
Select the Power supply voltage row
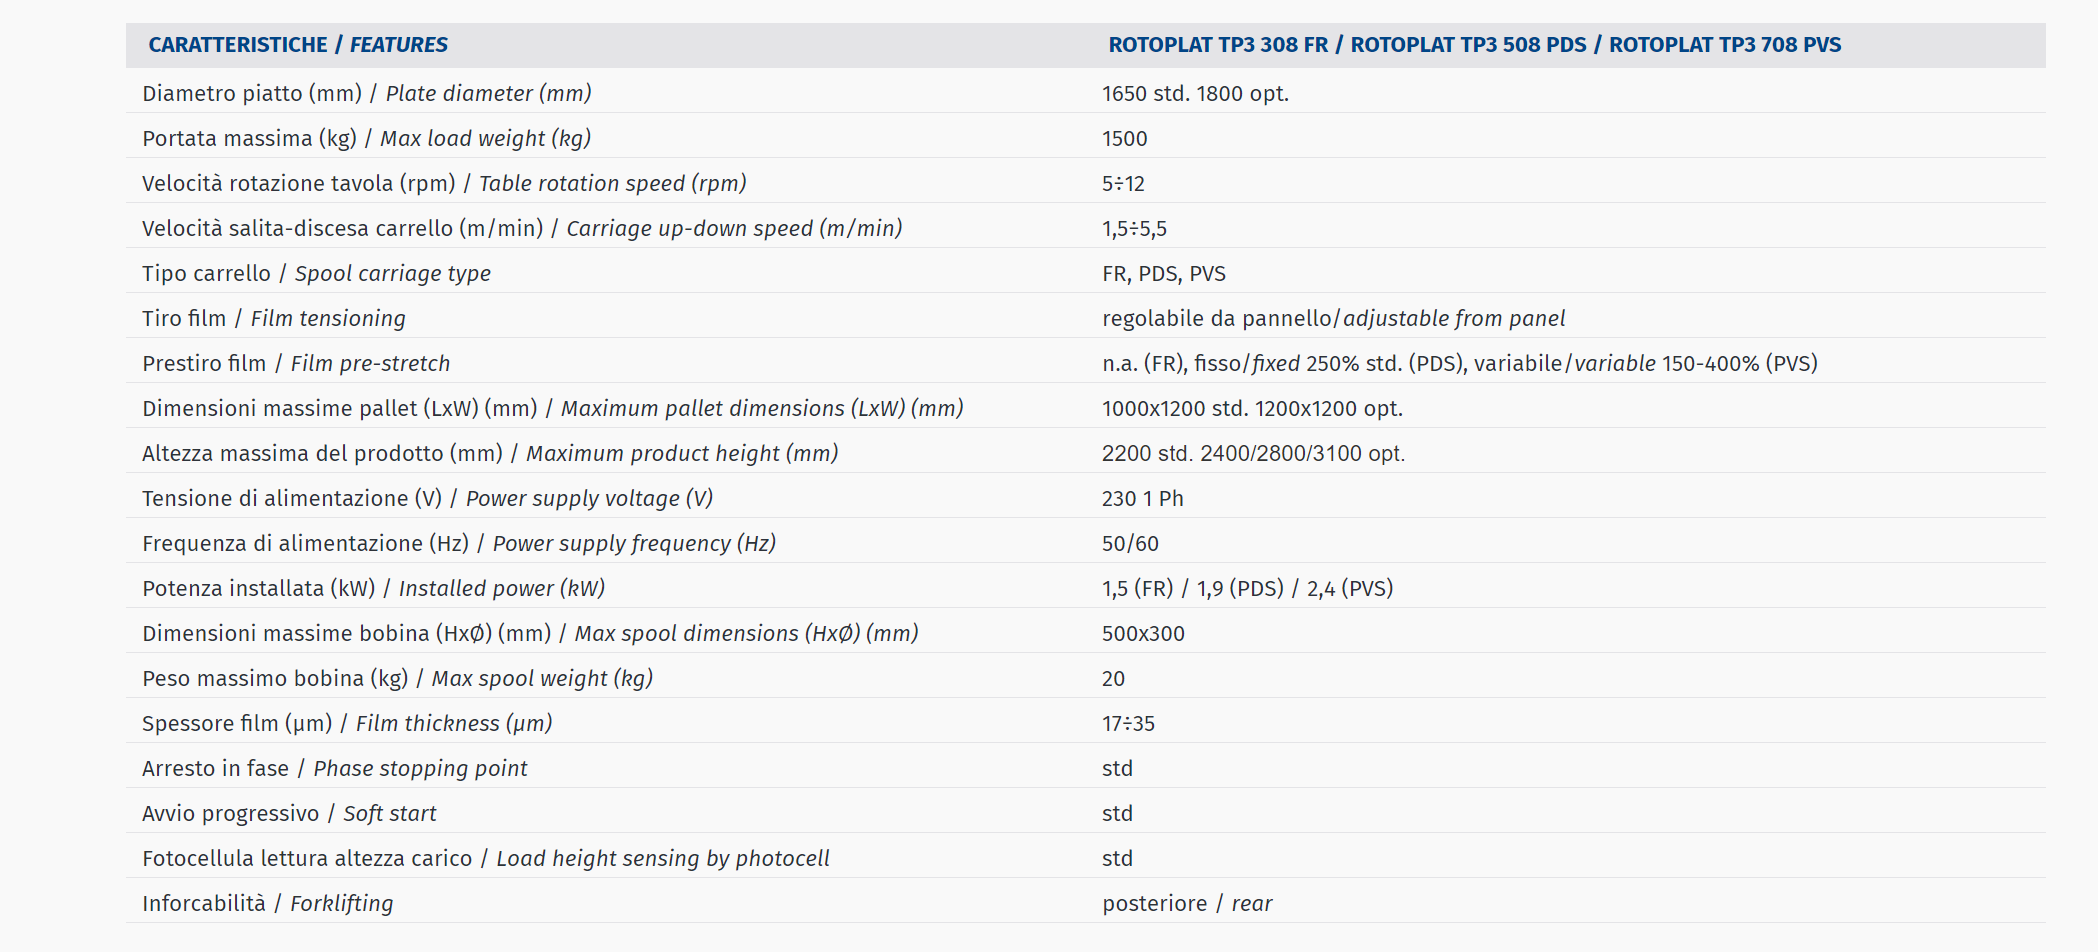click(1085, 498)
